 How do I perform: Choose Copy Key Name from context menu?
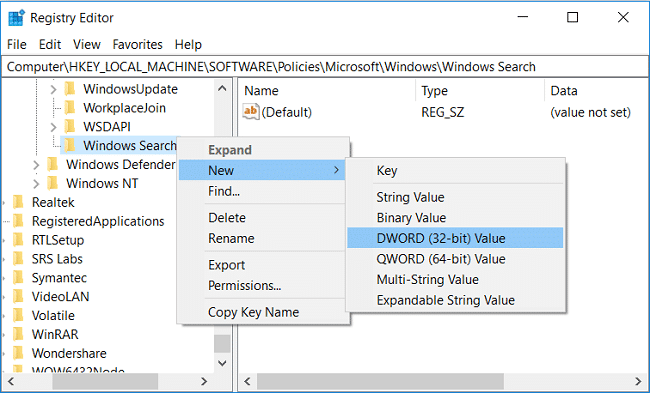[262, 312]
